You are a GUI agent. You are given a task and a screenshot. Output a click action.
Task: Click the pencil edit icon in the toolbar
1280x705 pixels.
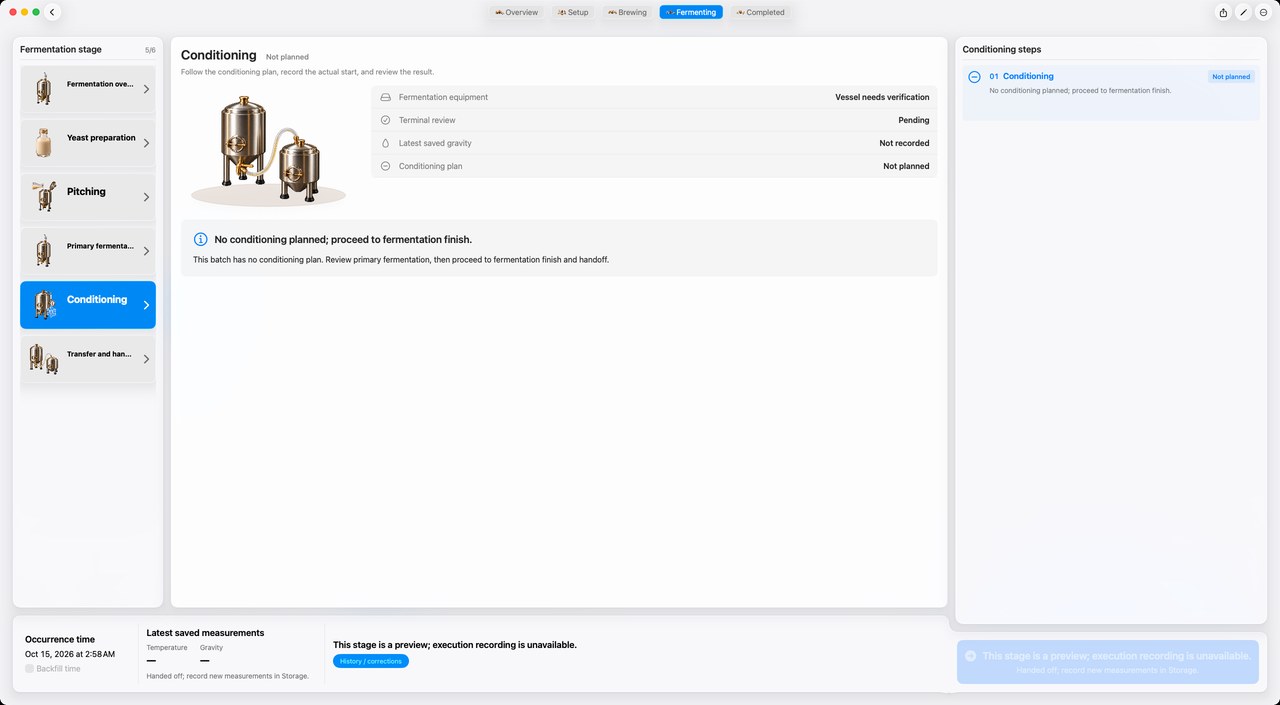point(1243,12)
